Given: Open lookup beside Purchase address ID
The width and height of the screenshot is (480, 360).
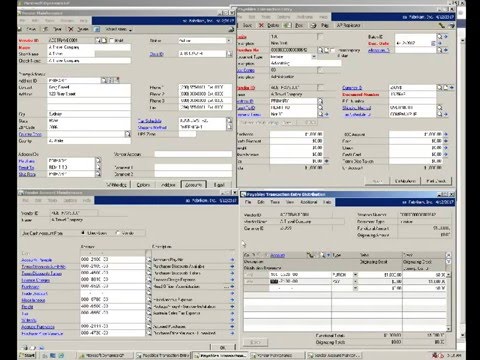Looking at the screenshot, I should pyautogui.click(x=98, y=161).
